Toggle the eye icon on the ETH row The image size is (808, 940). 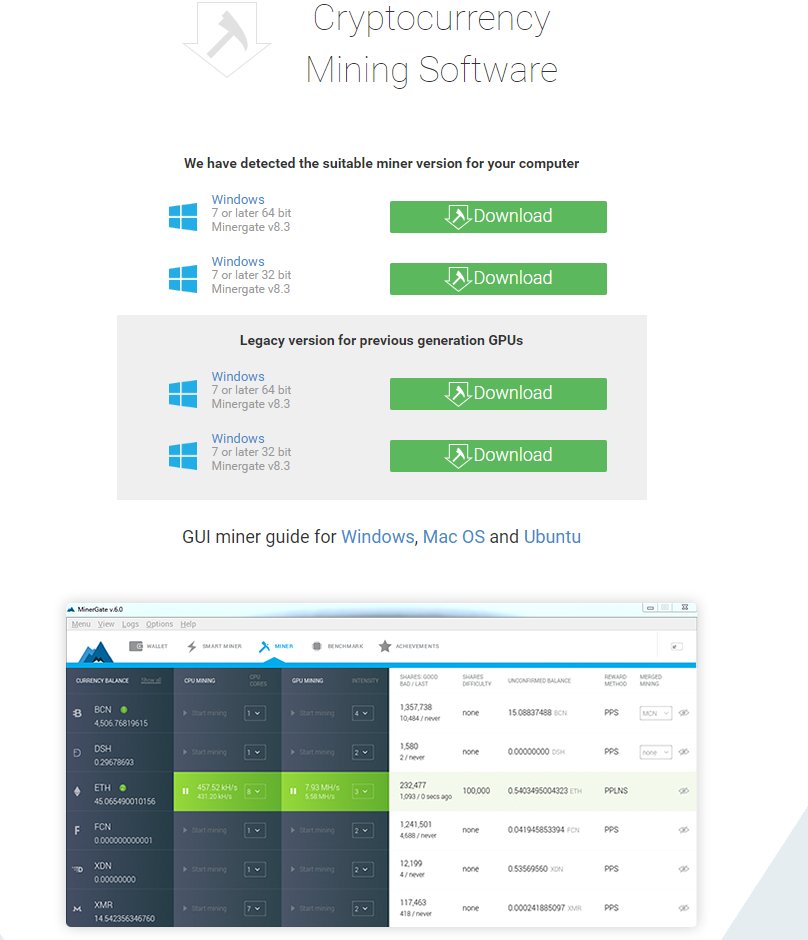coord(683,791)
